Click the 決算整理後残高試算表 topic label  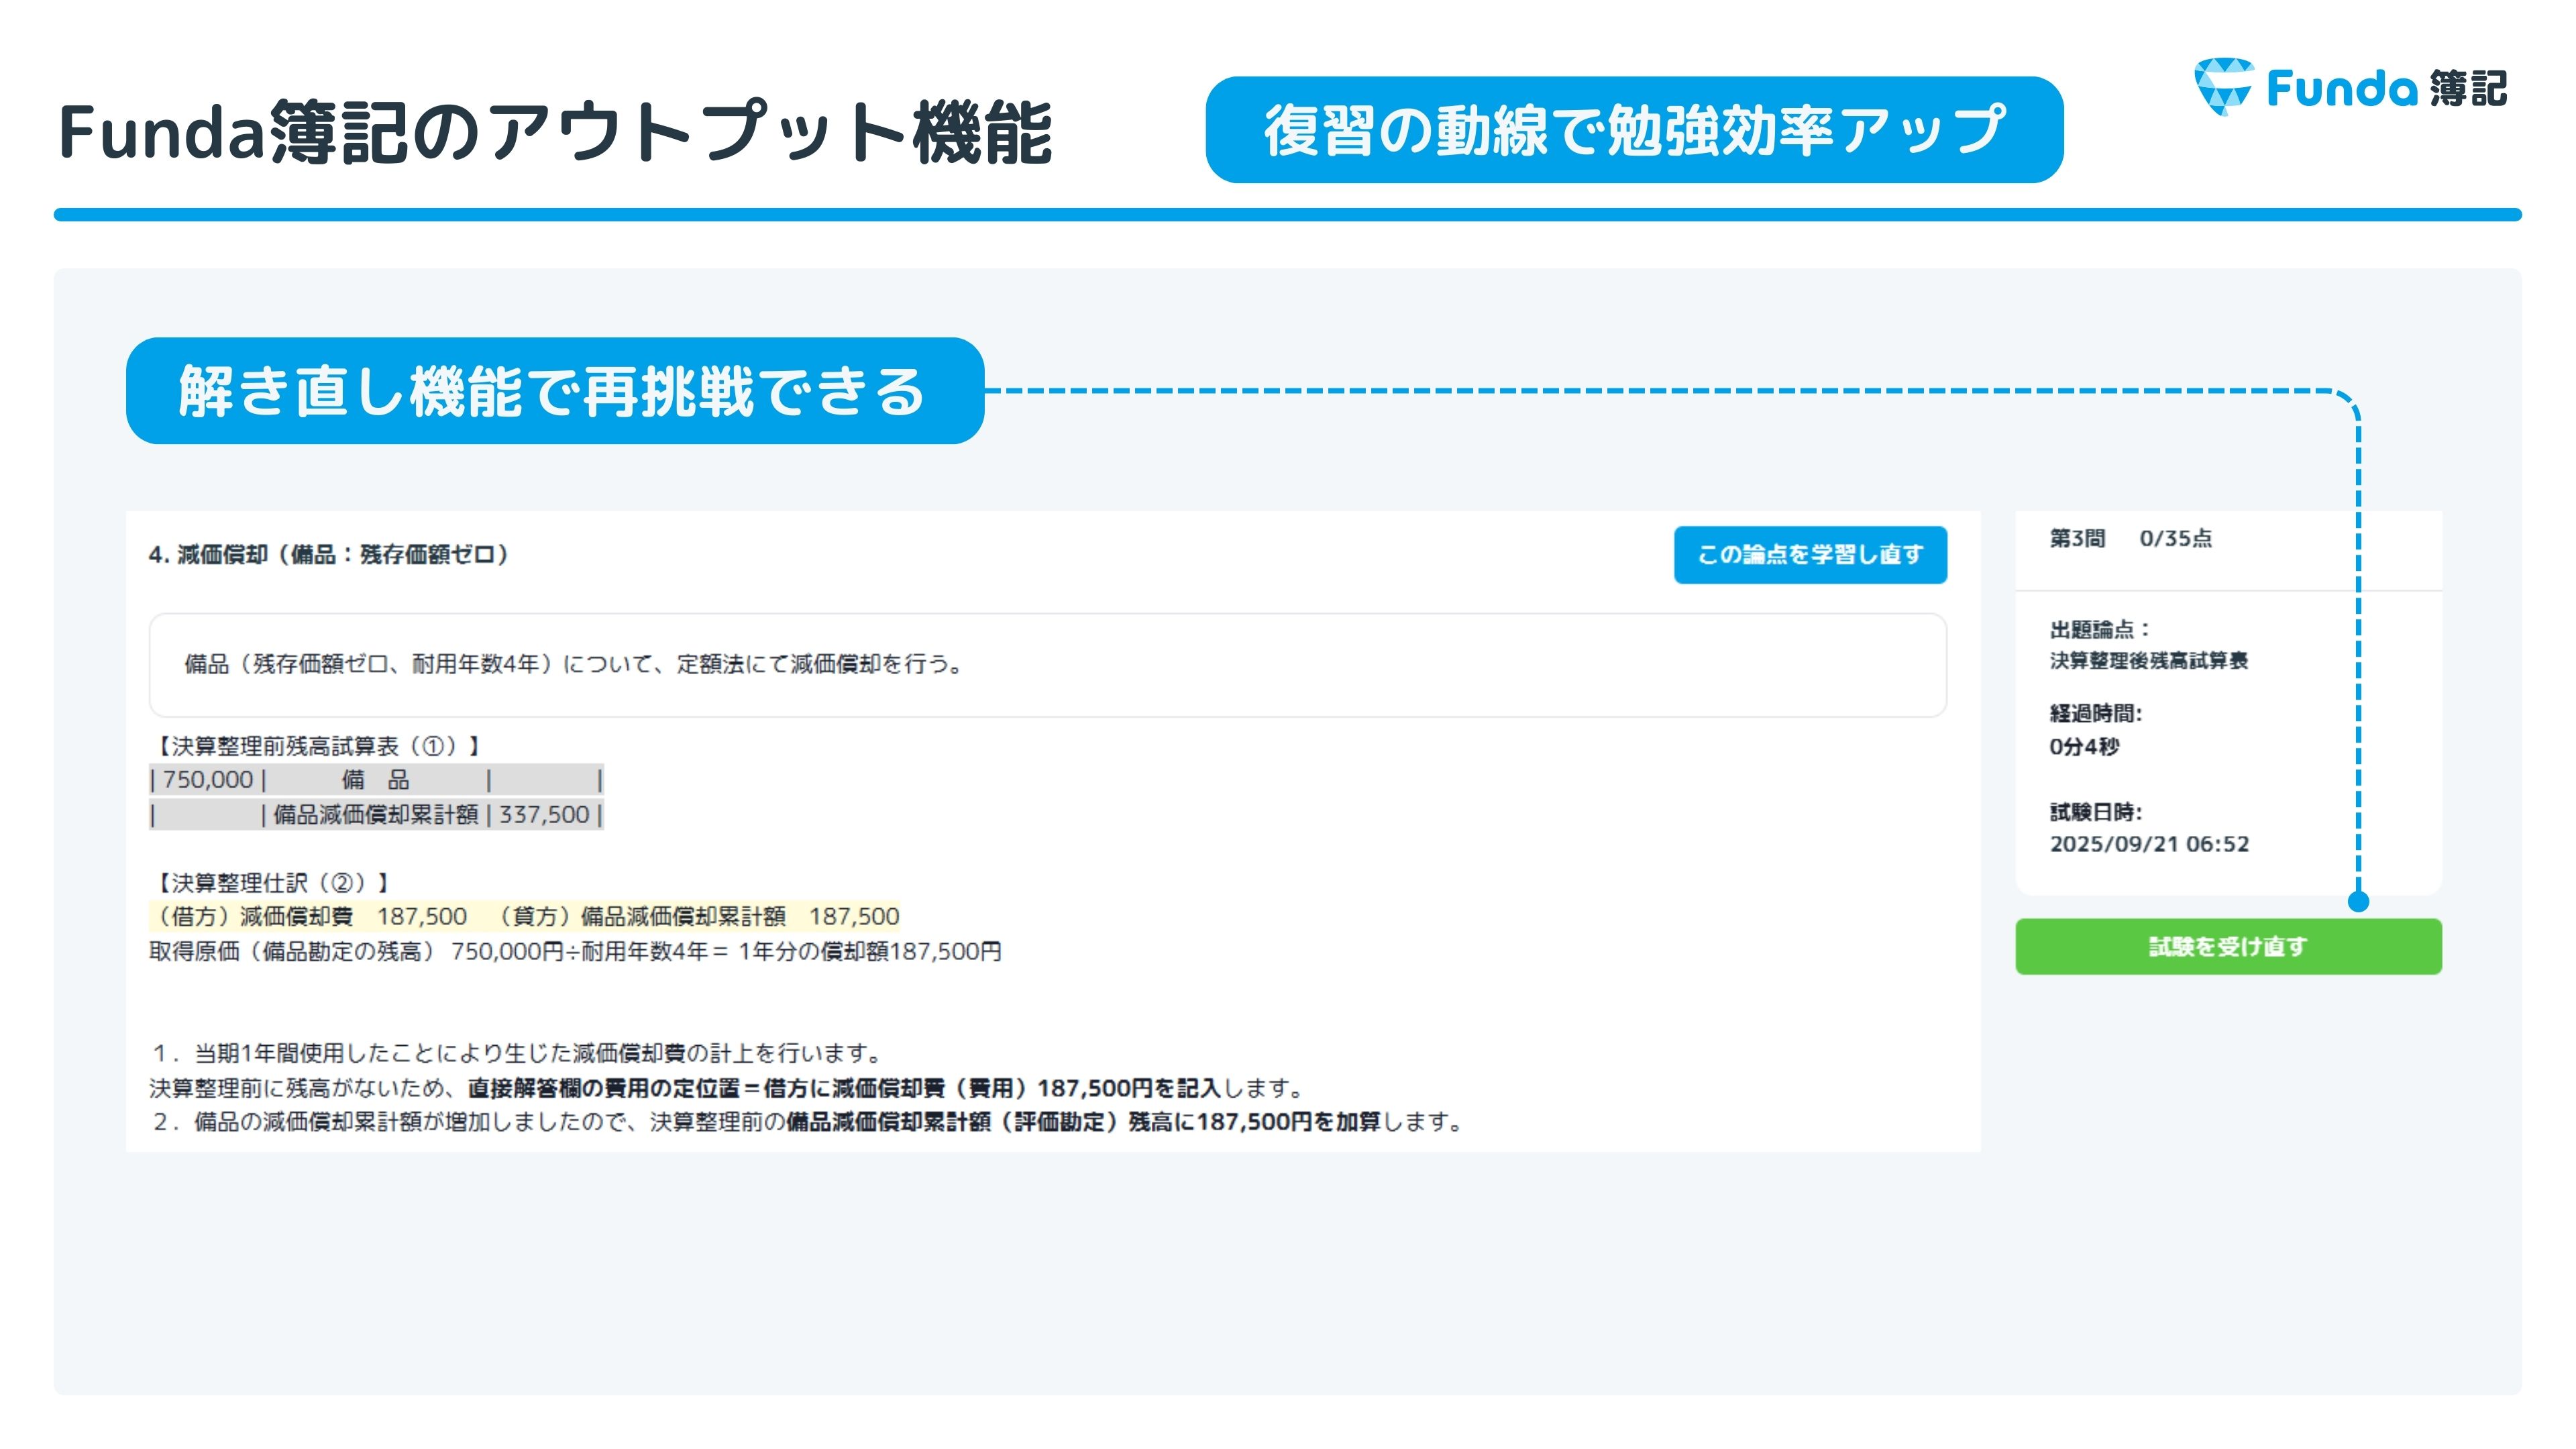[2148, 661]
